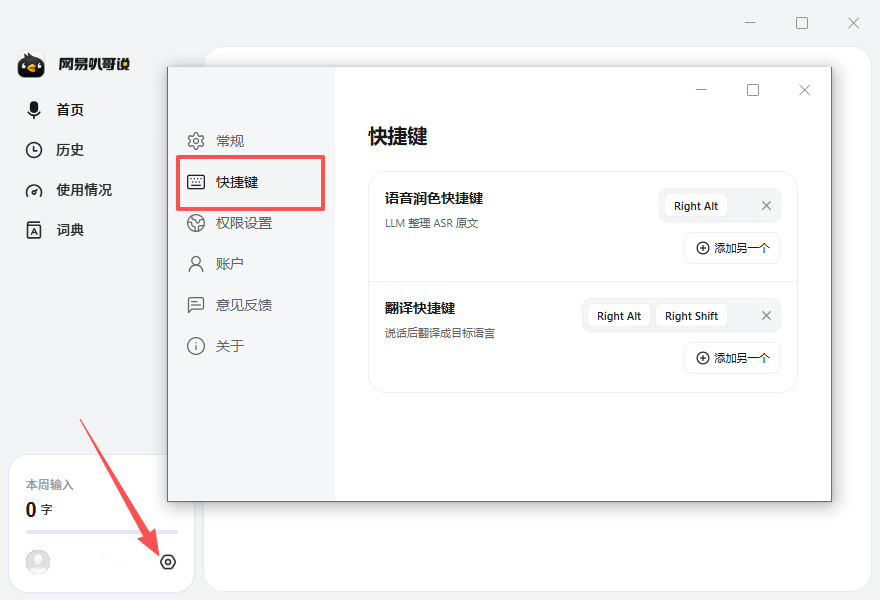880x600 pixels.
Task: Add another shortcut for 翻译快捷键
Action: pyautogui.click(x=732, y=358)
